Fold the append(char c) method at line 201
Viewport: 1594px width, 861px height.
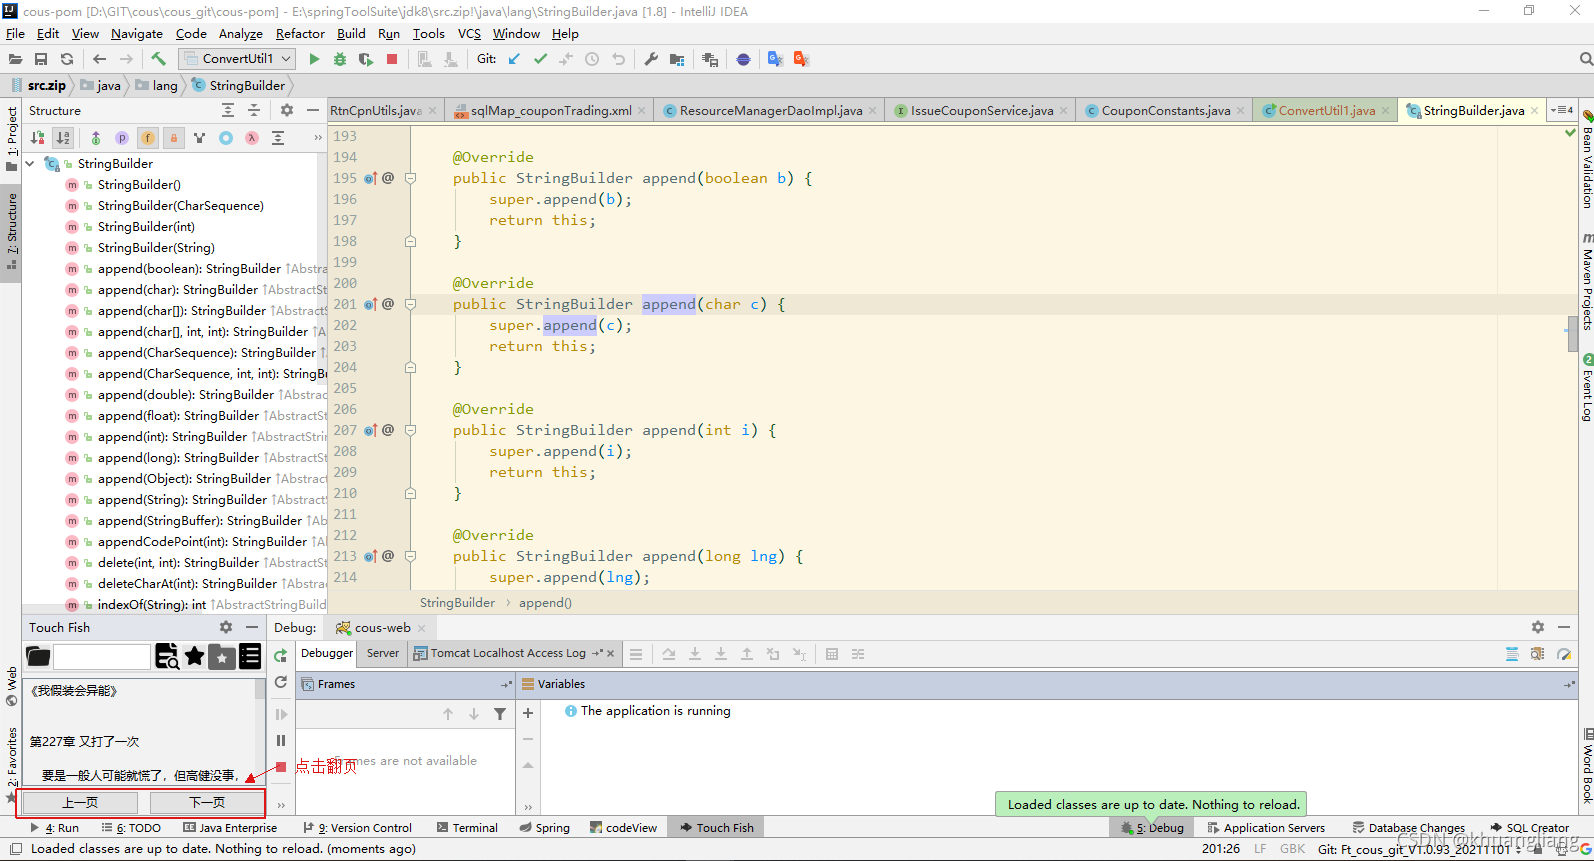[410, 304]
